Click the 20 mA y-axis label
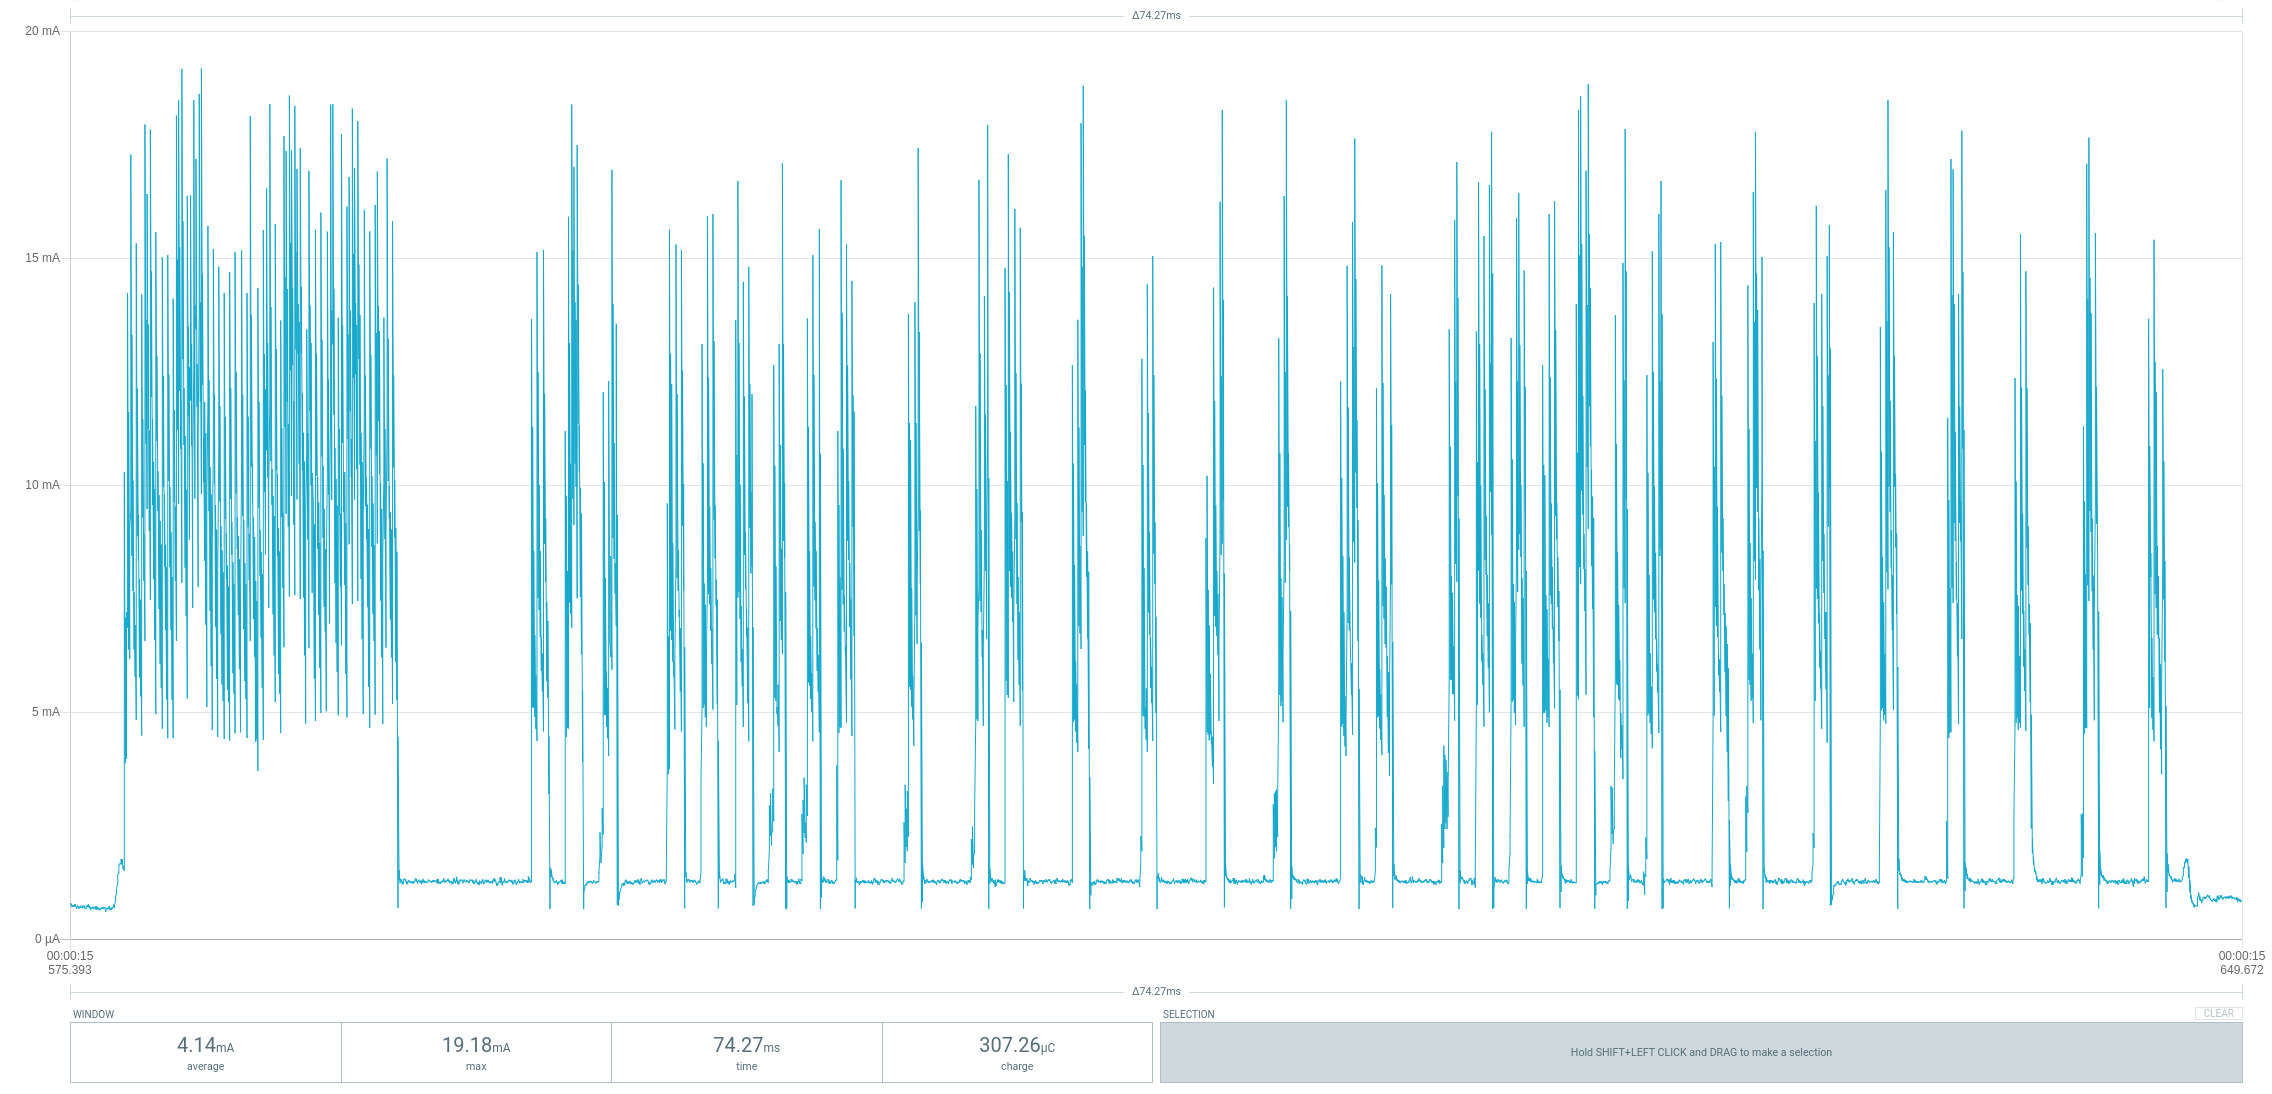The image size is (2272, 1094). point(42,31)
